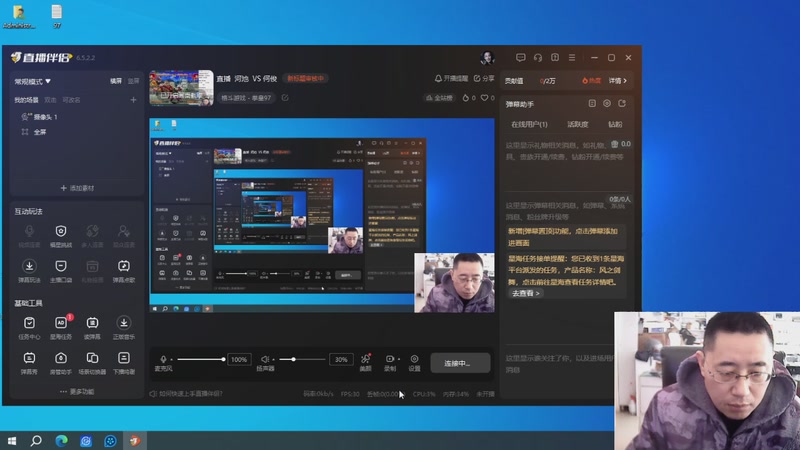Open the hamburger menu in the title bar
Image resolution: width=800 pixels, height=450 pixels.
tap(572, 58)
